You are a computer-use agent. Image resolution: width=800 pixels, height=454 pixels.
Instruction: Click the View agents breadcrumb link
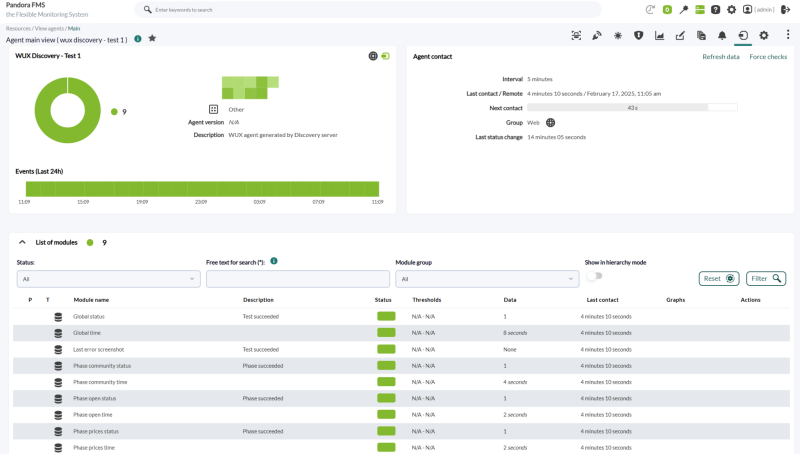(x=49, y=29)
